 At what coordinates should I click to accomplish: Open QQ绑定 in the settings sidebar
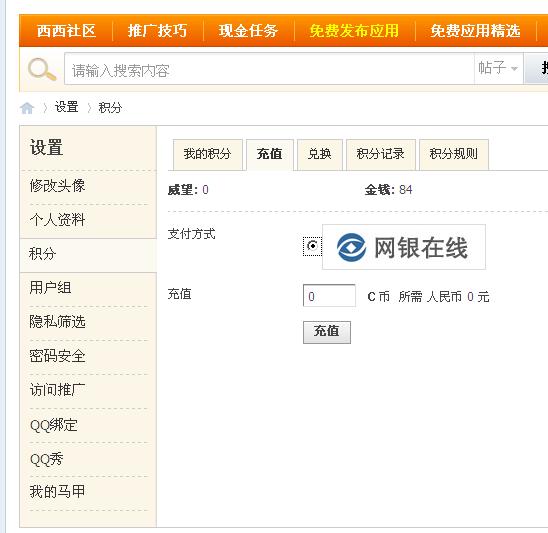coord(54,425)
